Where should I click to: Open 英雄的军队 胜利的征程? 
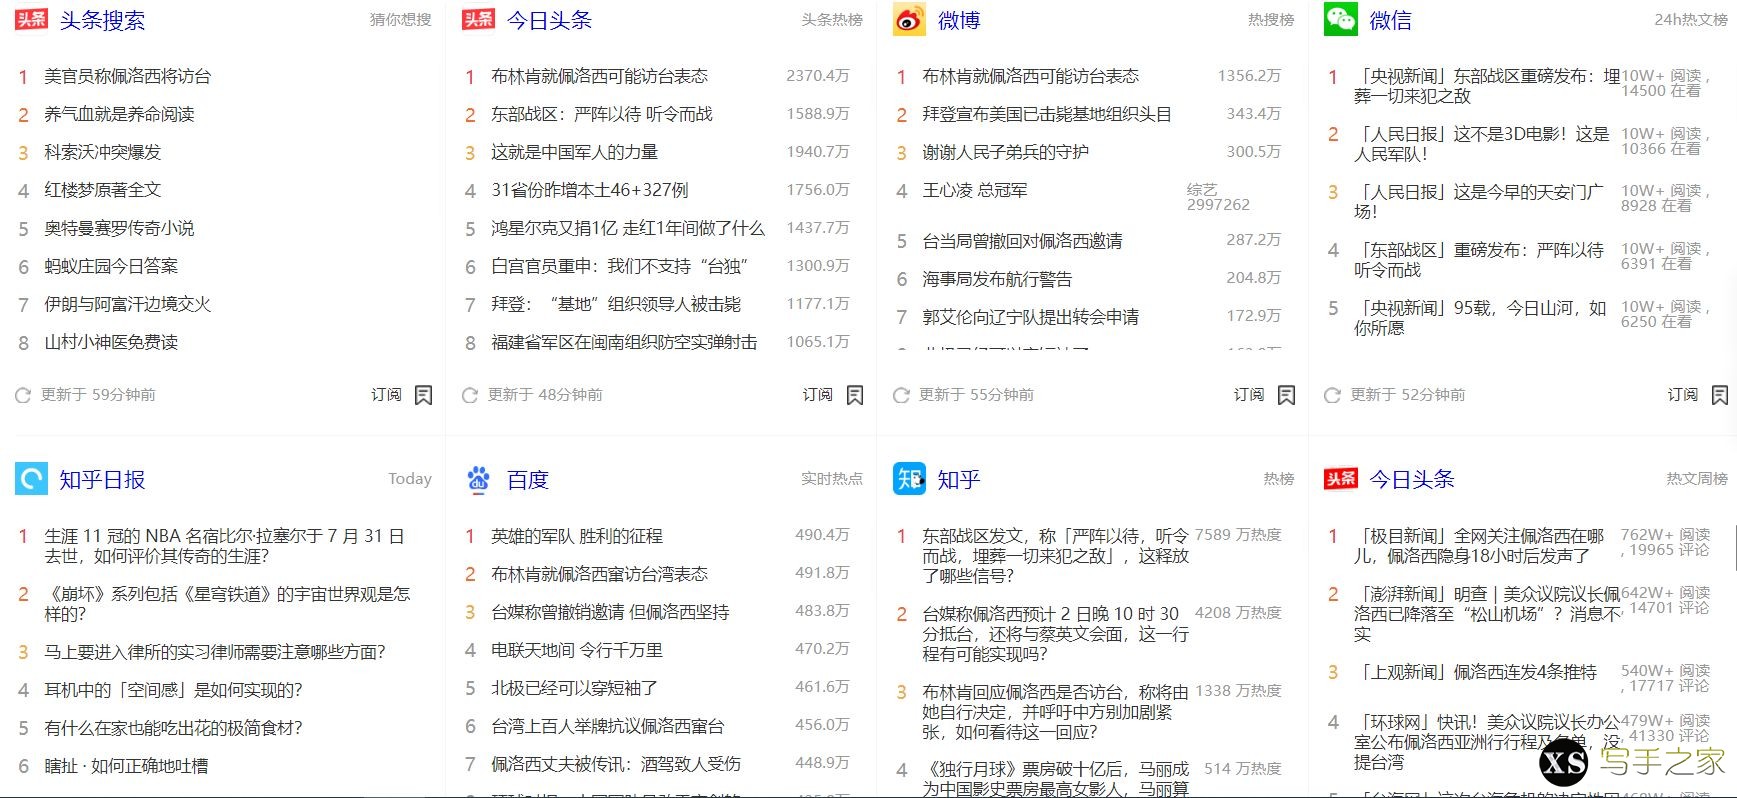click(577, 536)
